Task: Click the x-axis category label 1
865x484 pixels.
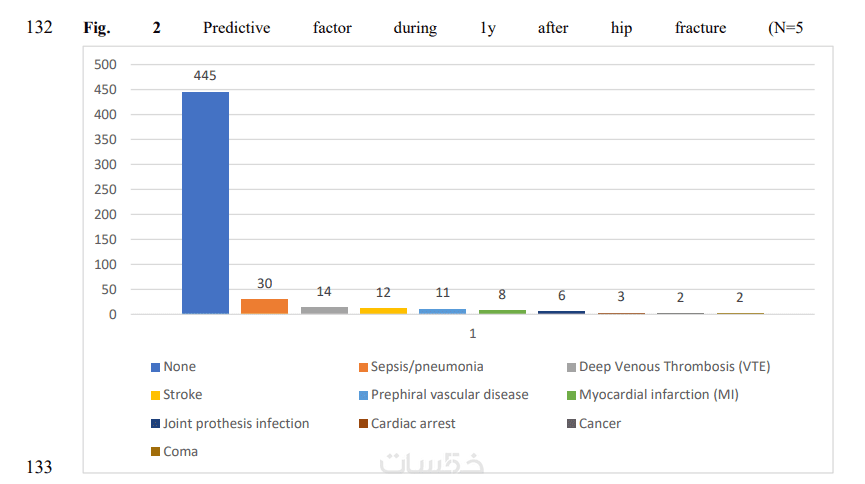Action: tap(472, 333)
